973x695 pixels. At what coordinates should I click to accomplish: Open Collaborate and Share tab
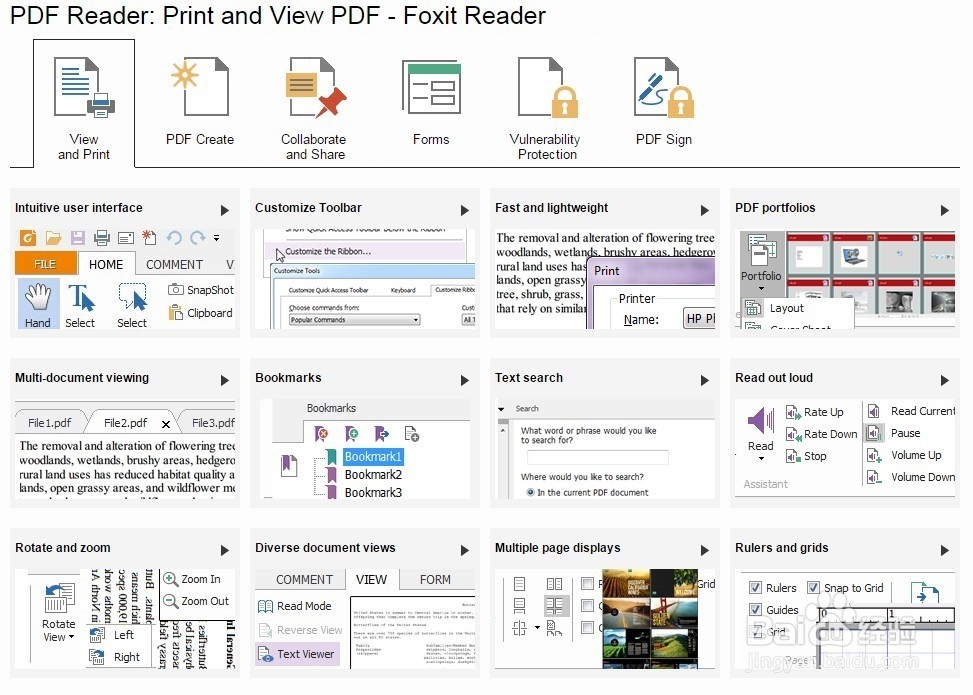[x=314, y=108]
